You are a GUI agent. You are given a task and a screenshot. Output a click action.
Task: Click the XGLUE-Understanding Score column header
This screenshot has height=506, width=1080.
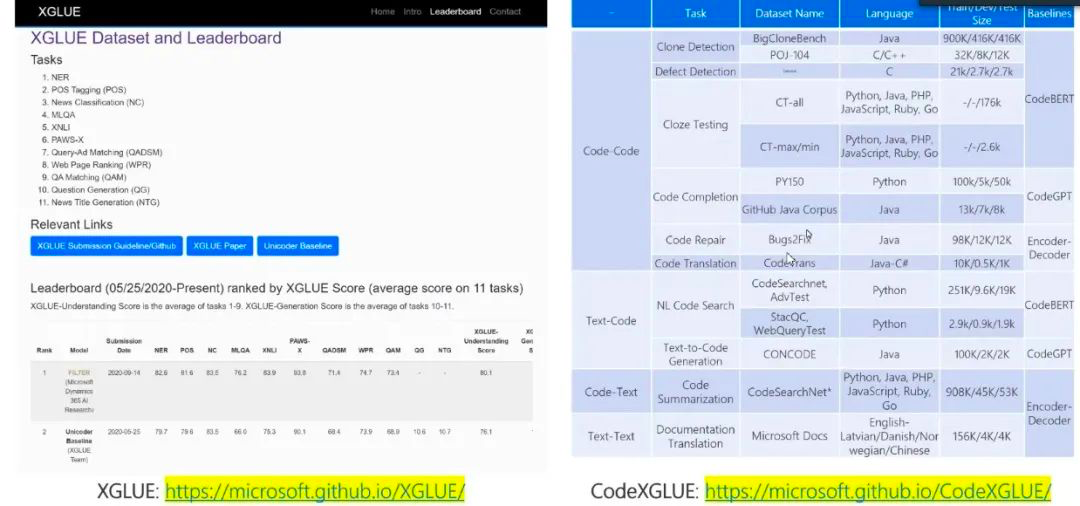click(x=486, y=341)
